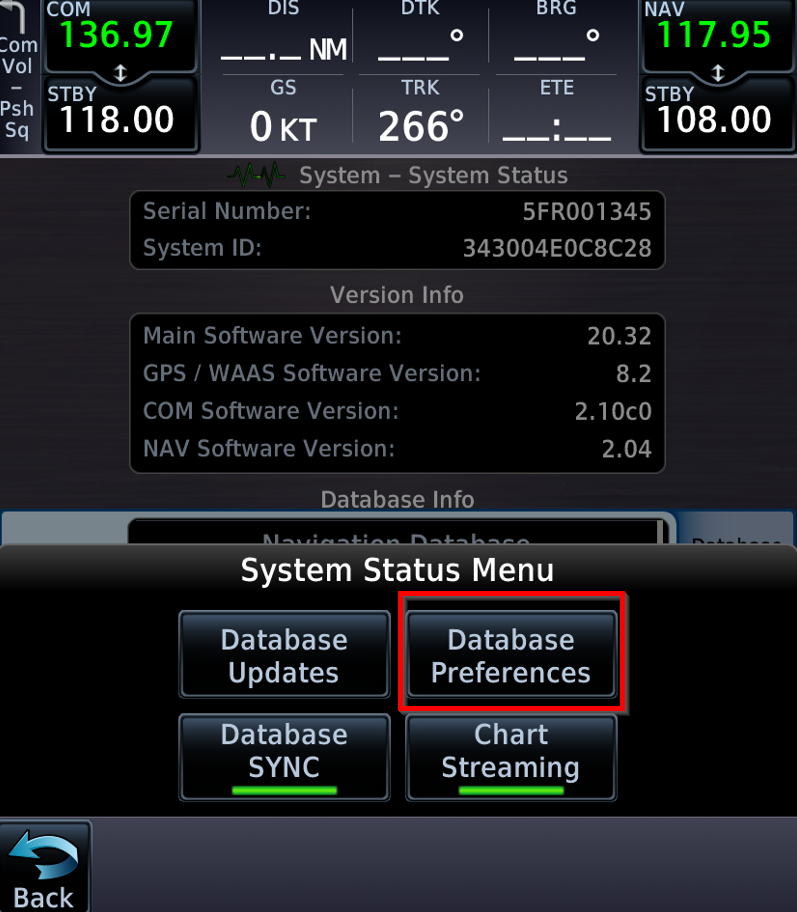Image resolution: width=797 pixels, height=912 pixels.
Task: Select NAV standby frequency 108.00
Action: click(718, 115)
